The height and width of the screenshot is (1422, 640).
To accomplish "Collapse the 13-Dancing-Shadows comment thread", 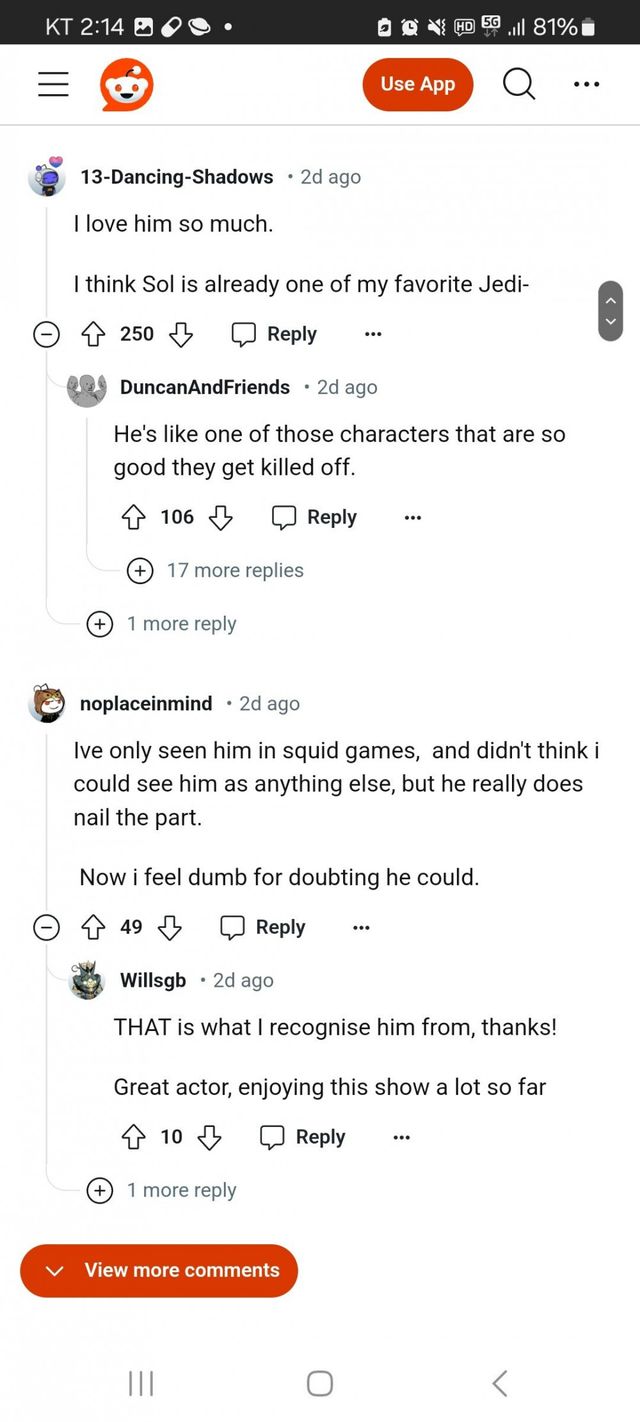I will 46,334.
